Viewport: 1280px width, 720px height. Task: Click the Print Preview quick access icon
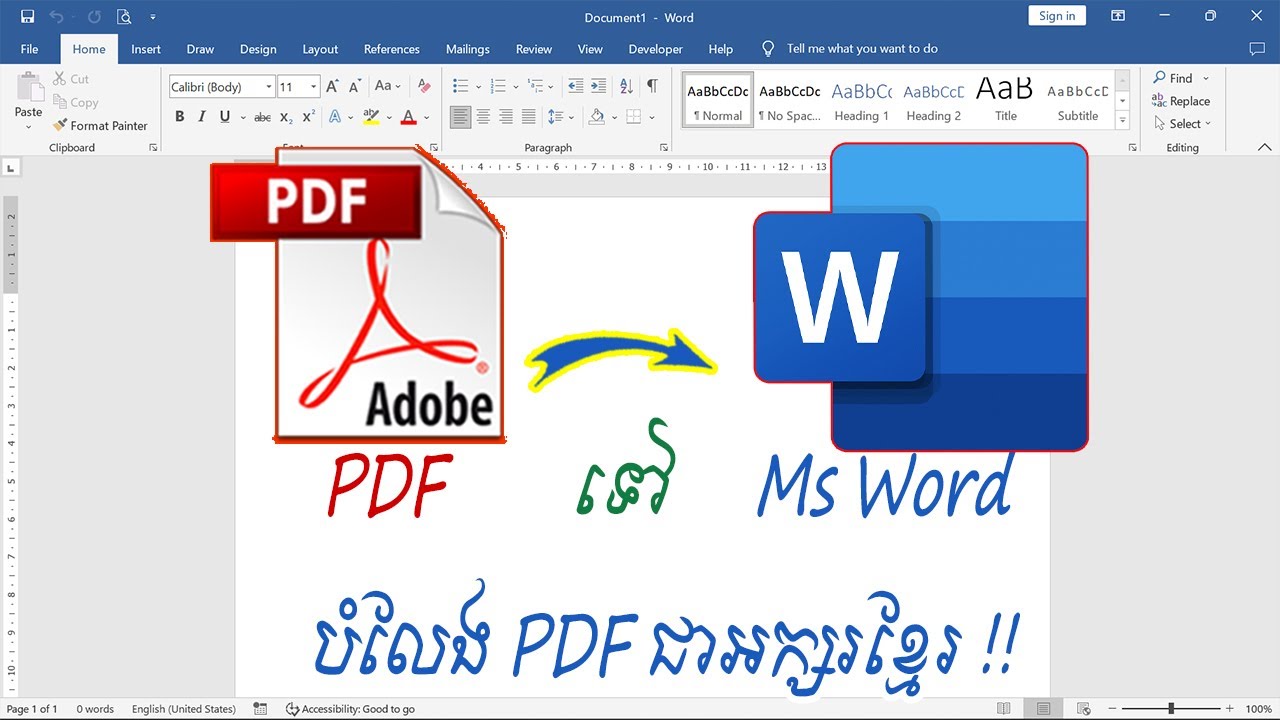[124, 17]
